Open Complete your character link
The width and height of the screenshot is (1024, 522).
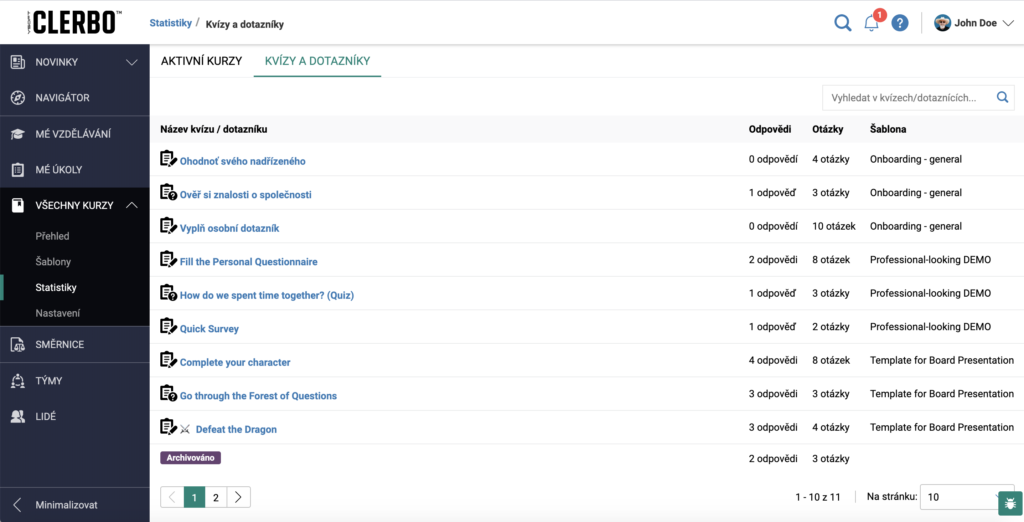[x=235, y=363]
